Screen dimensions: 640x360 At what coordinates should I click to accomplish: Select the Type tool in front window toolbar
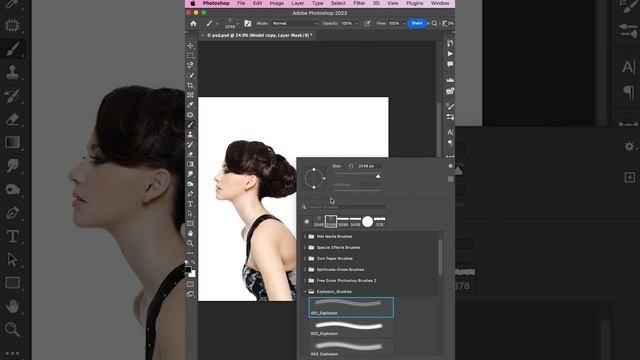(x=190, y=204)
